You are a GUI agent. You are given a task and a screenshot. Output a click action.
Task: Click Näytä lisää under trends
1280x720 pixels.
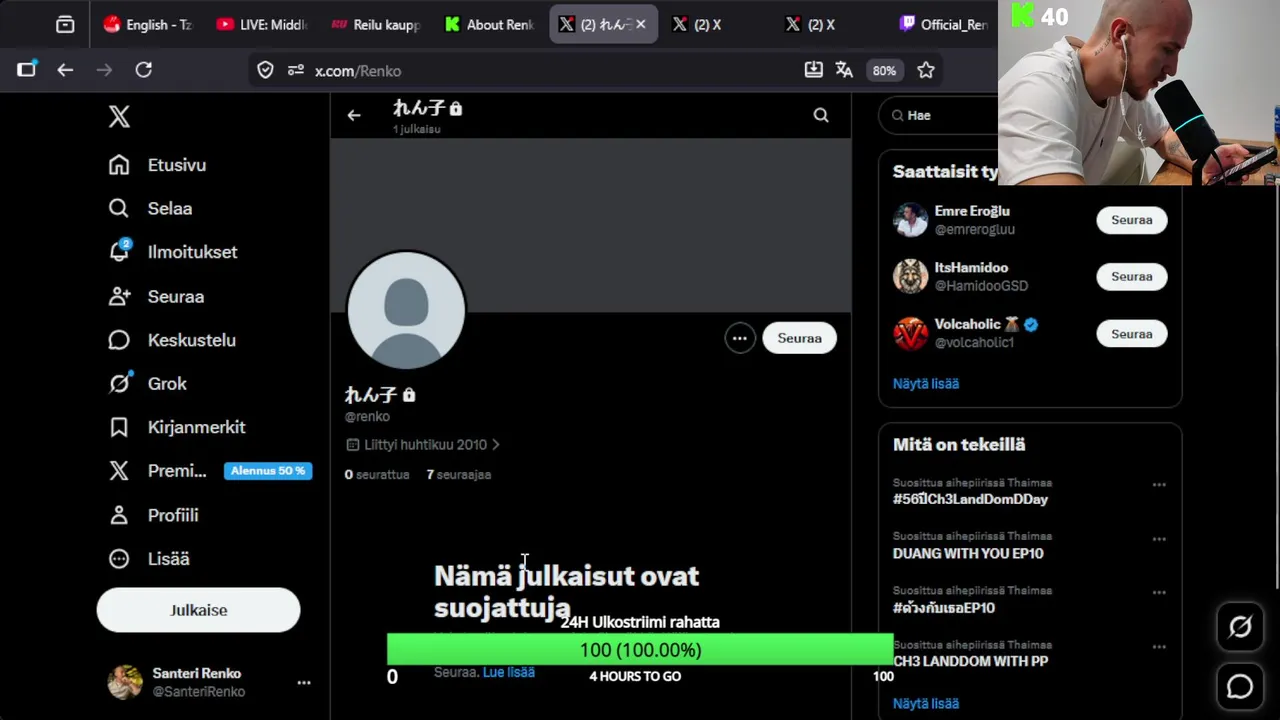926,703
